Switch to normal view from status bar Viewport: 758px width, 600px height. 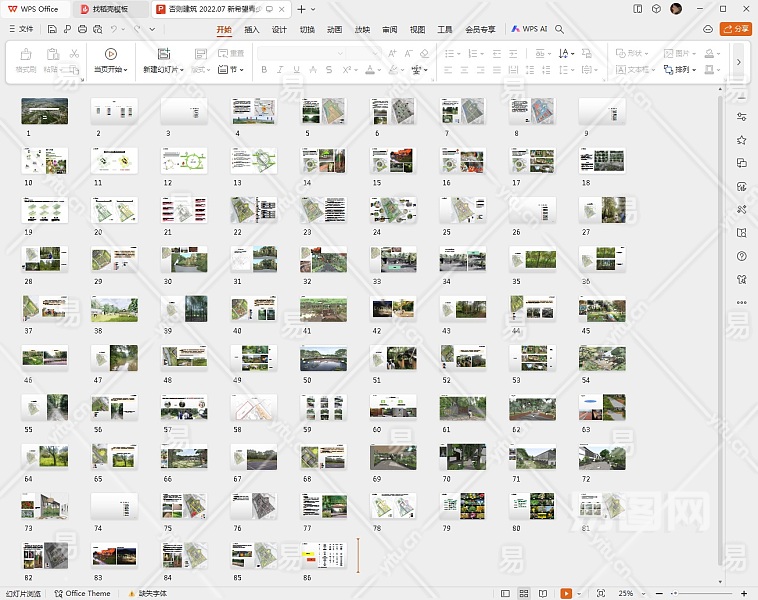[506, 593]
